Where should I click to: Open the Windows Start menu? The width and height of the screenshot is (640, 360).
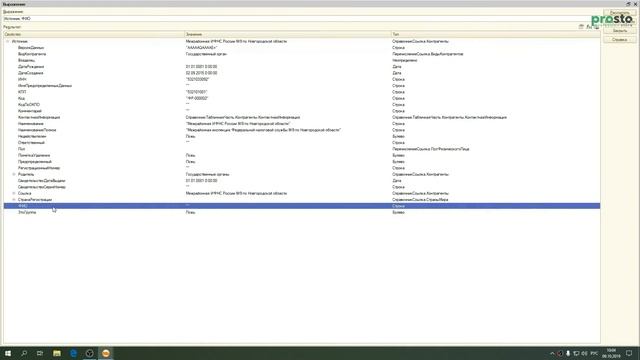pyautogui.click(x=8, y=353)
